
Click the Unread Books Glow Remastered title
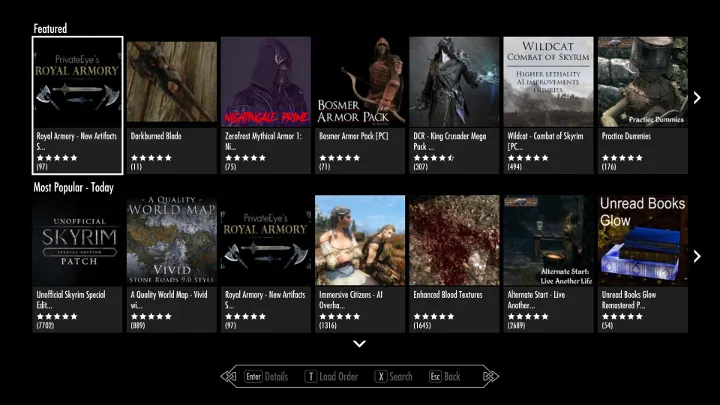pyautogui.click(x=629, y=299)
